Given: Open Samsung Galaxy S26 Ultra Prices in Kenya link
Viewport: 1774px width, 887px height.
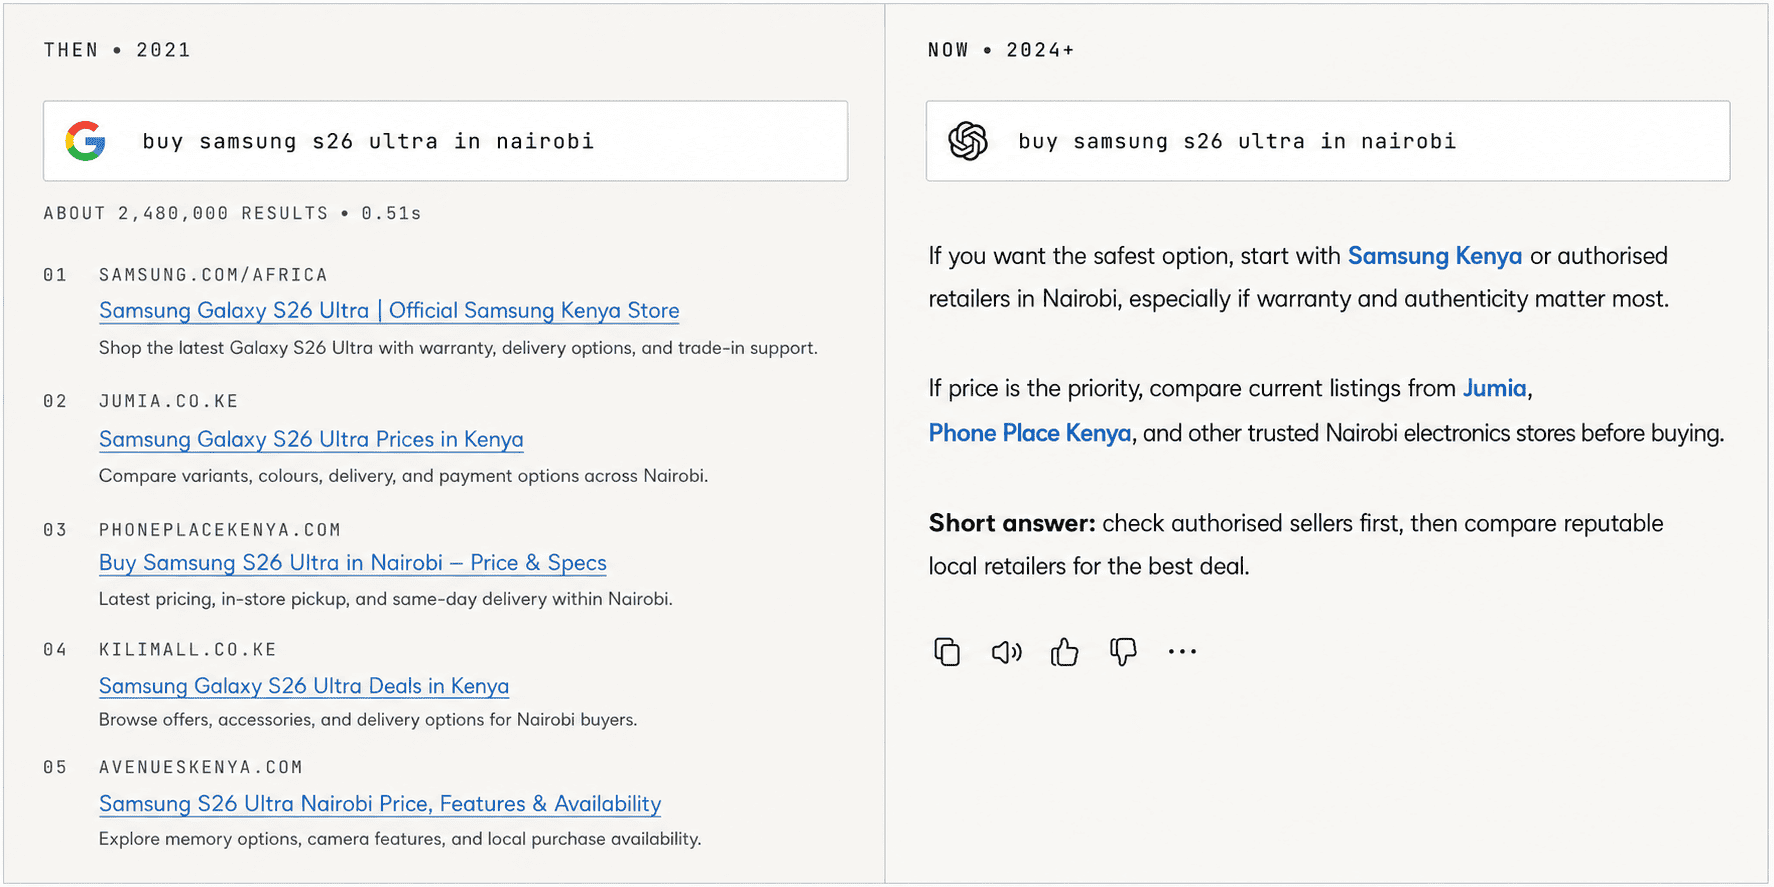Looking at the screenshot, I should click(311, 439).
